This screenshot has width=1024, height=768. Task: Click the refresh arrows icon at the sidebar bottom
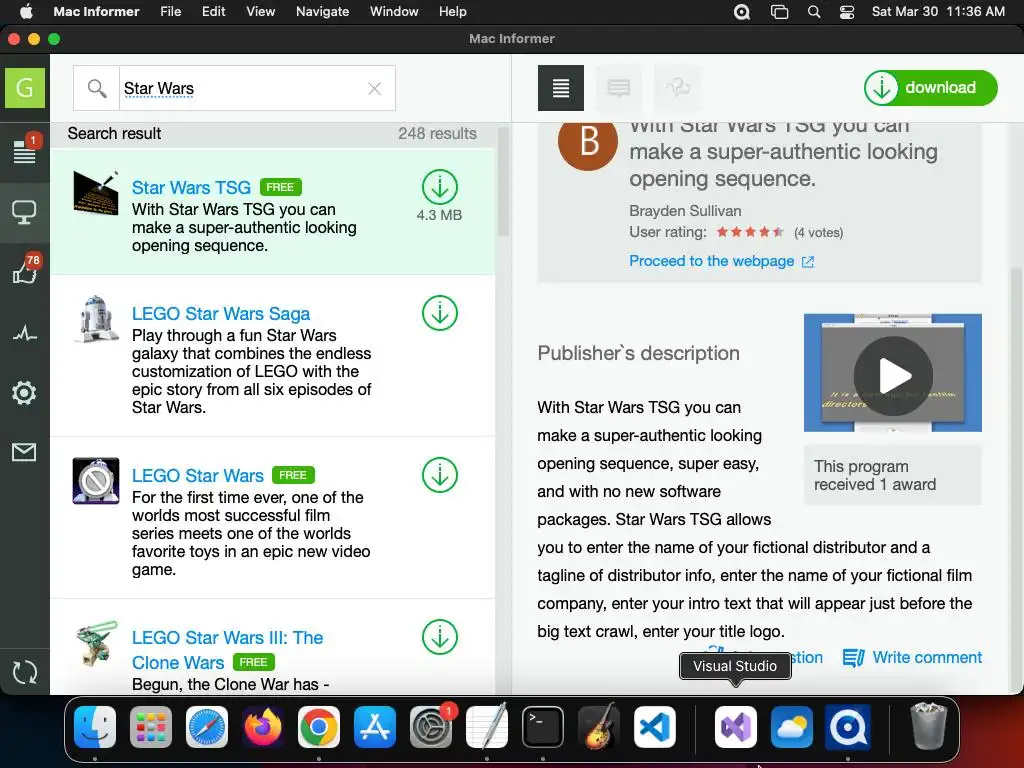[25, 672]
